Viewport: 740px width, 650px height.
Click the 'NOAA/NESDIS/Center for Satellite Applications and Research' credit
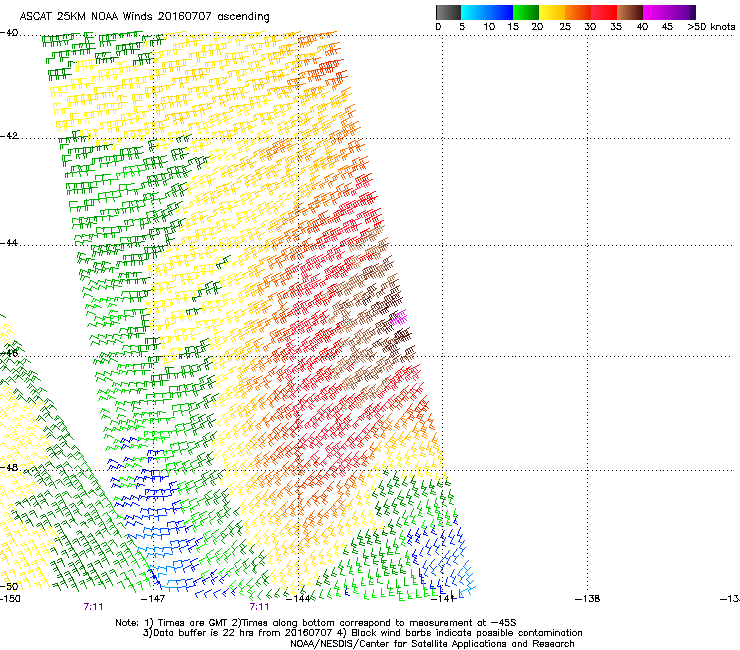point(432,644)
